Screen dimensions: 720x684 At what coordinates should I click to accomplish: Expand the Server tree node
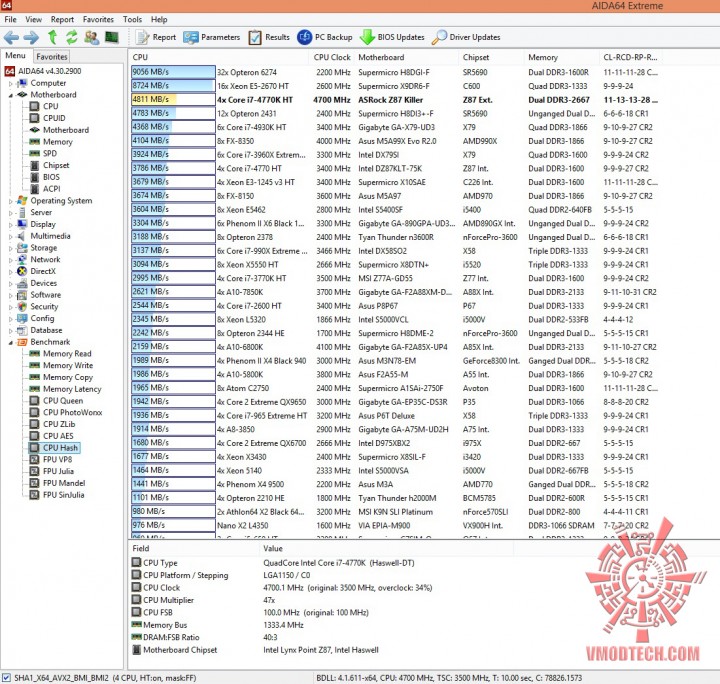point(11,213)
